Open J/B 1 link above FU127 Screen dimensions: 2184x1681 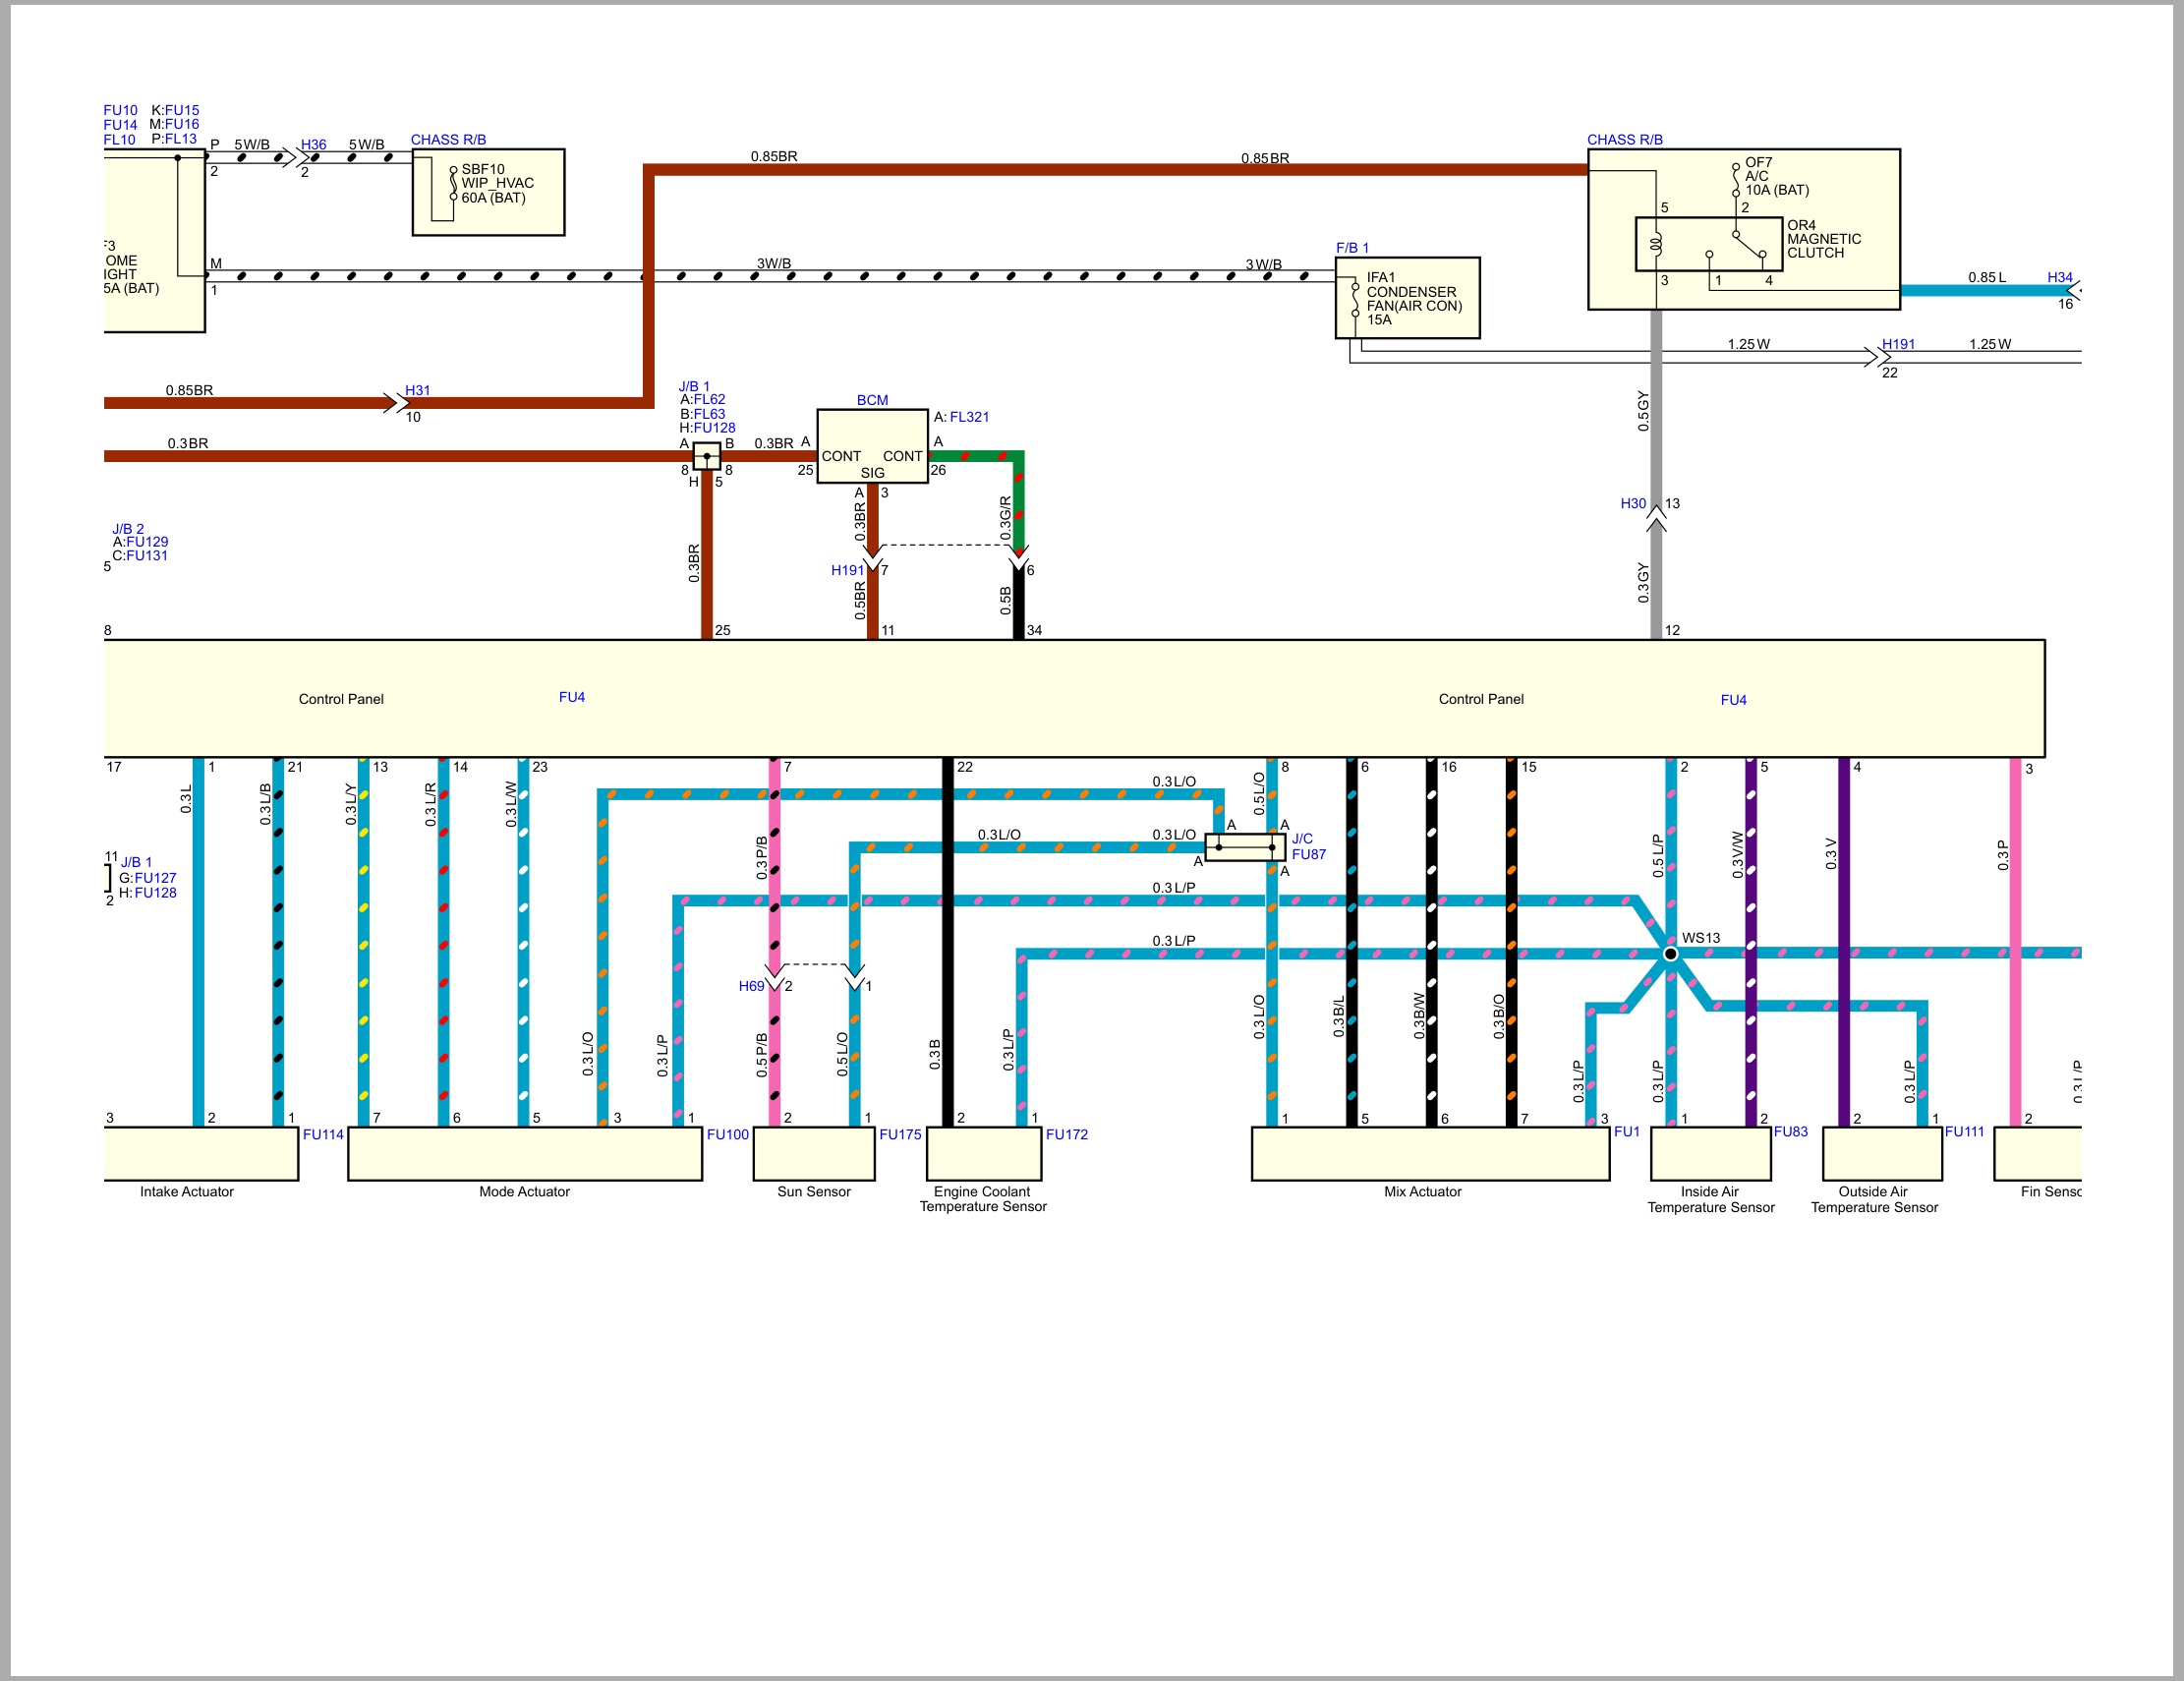coord(136,862)
